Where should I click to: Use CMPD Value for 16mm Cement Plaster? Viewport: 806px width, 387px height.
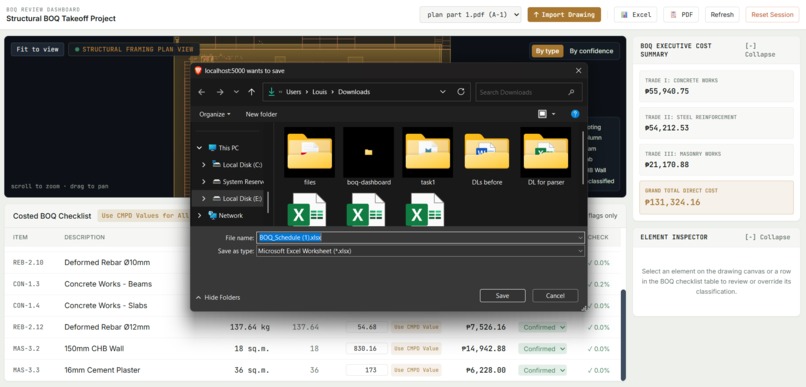tap(416, 370)
